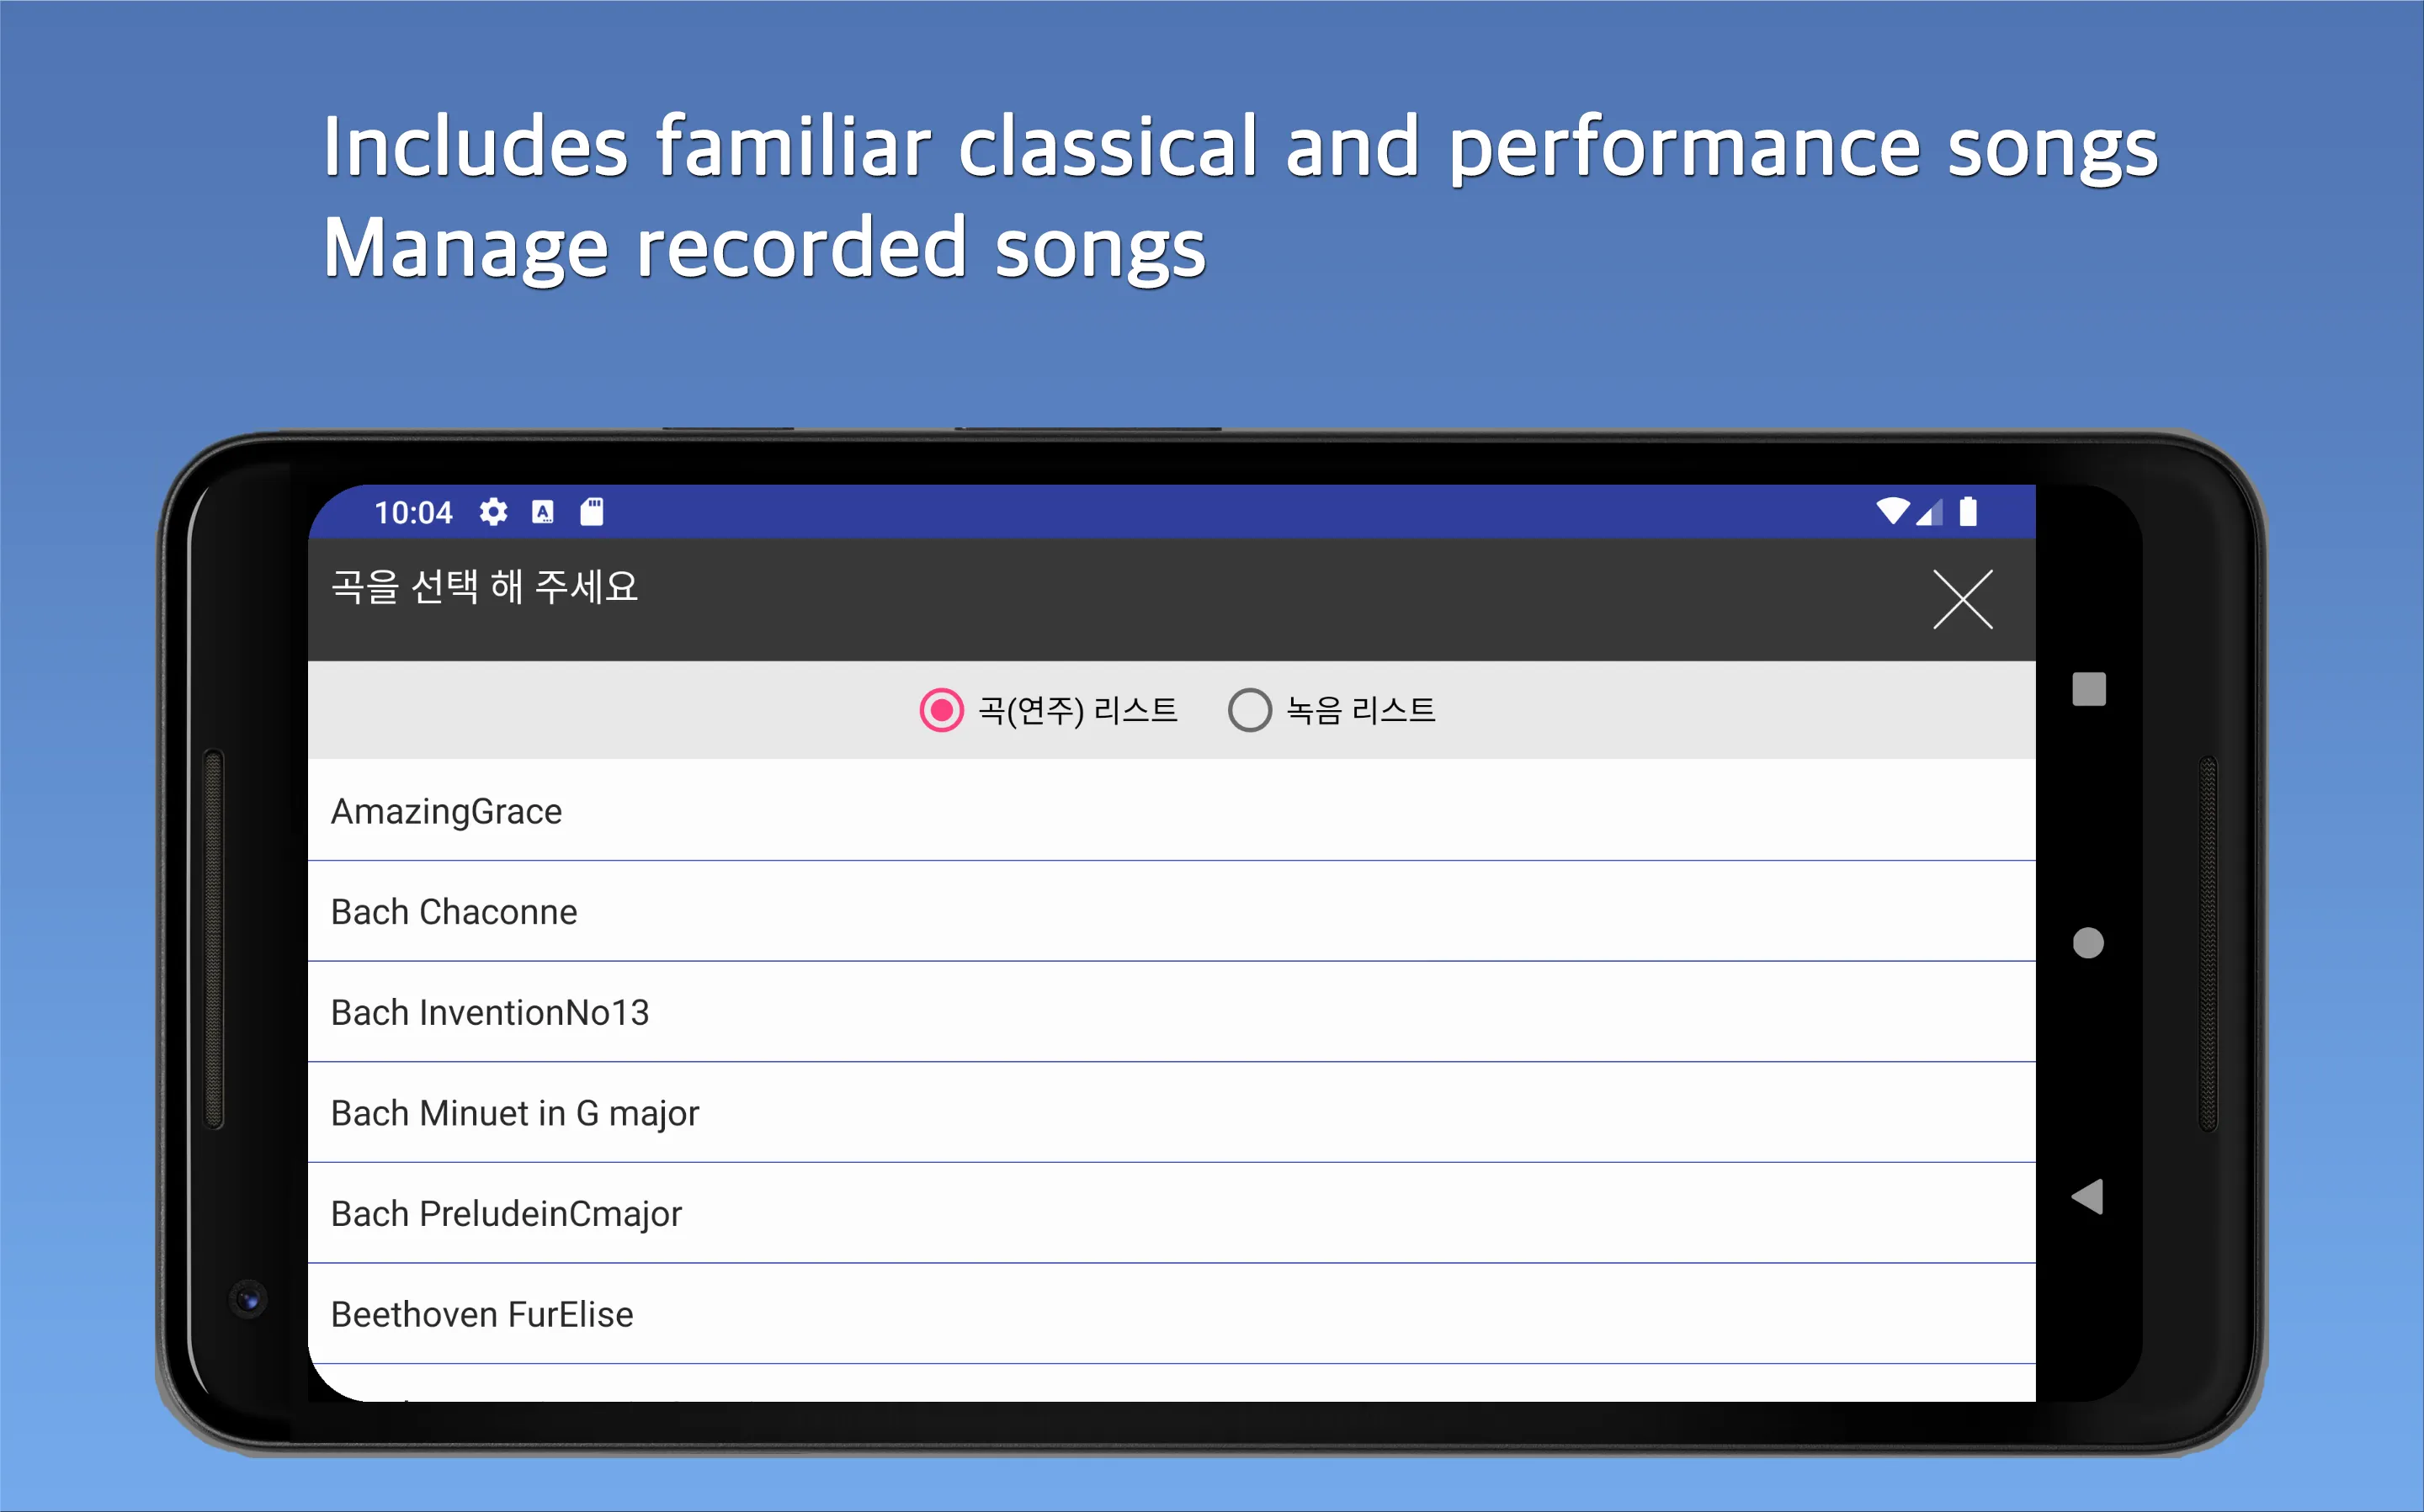Tap the battery status icon
Image resolution: width=2424 pixels, height=1512 pixels.
click(1968, 511)
